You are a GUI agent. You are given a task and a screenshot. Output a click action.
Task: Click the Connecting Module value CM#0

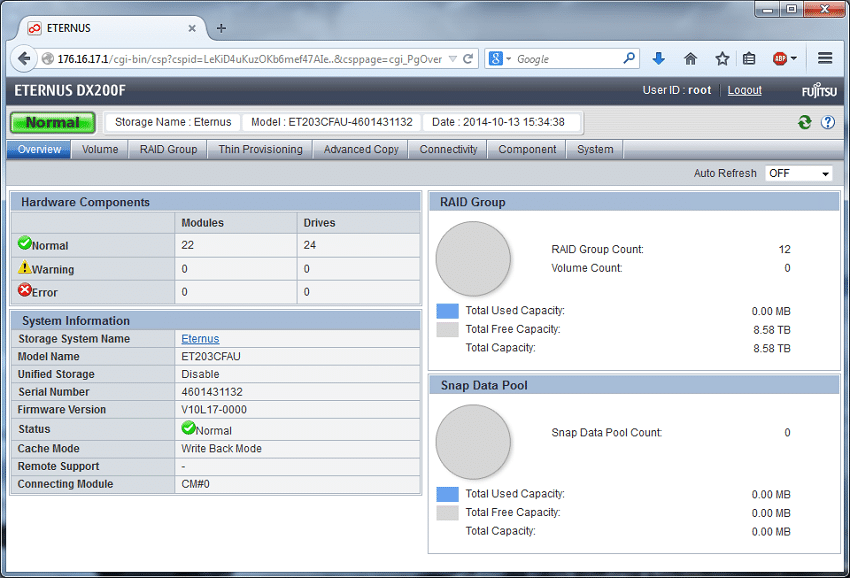point(195,484)
